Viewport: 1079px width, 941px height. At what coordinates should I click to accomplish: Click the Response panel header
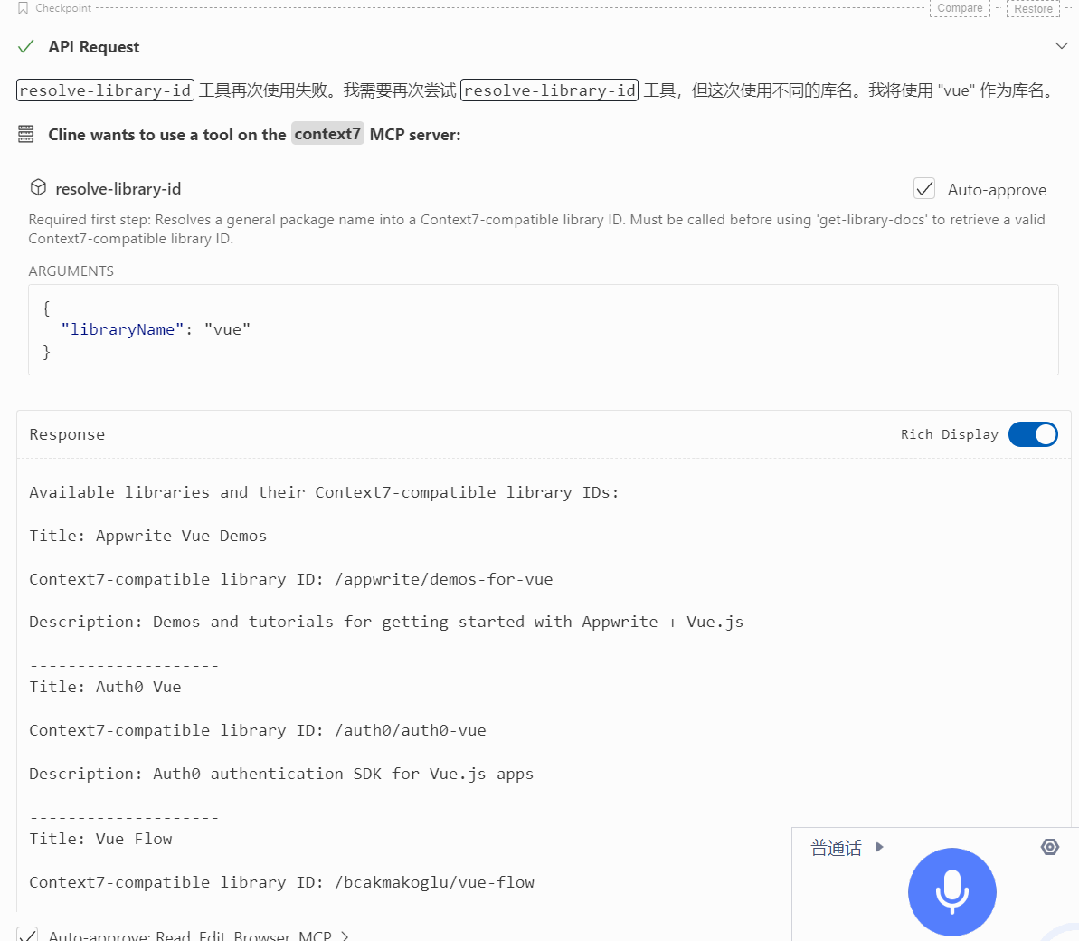[66, 434]
